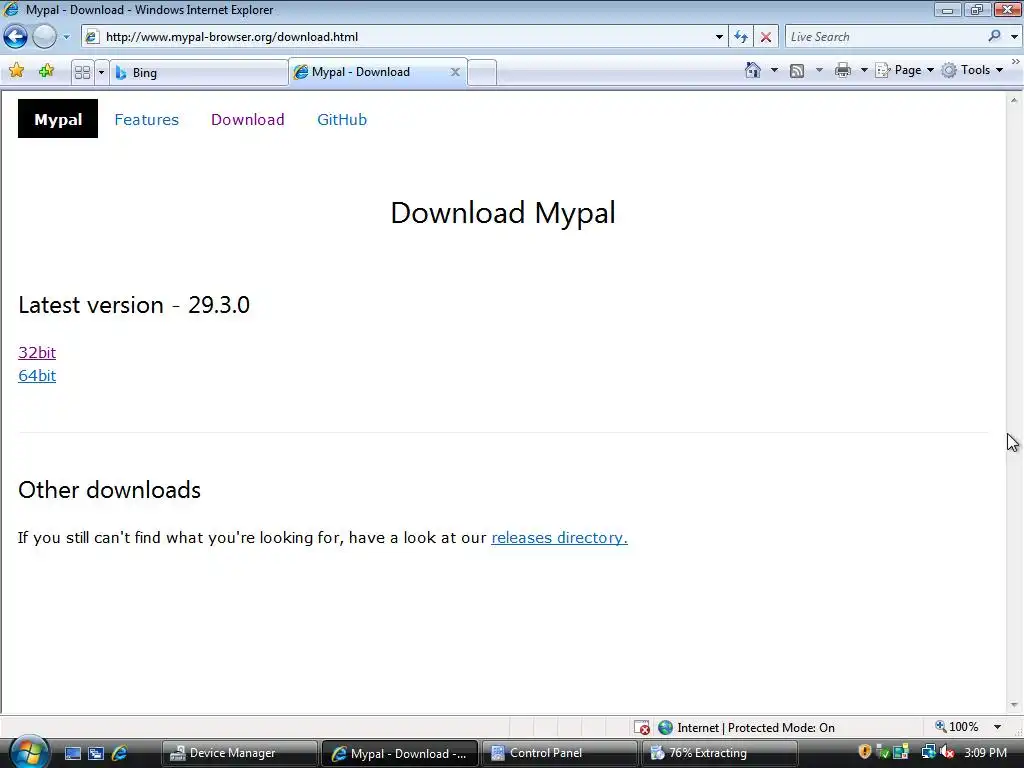Expand the zoom level dropdown arrow
This screenshot has height=768, width=1024.
997,727
